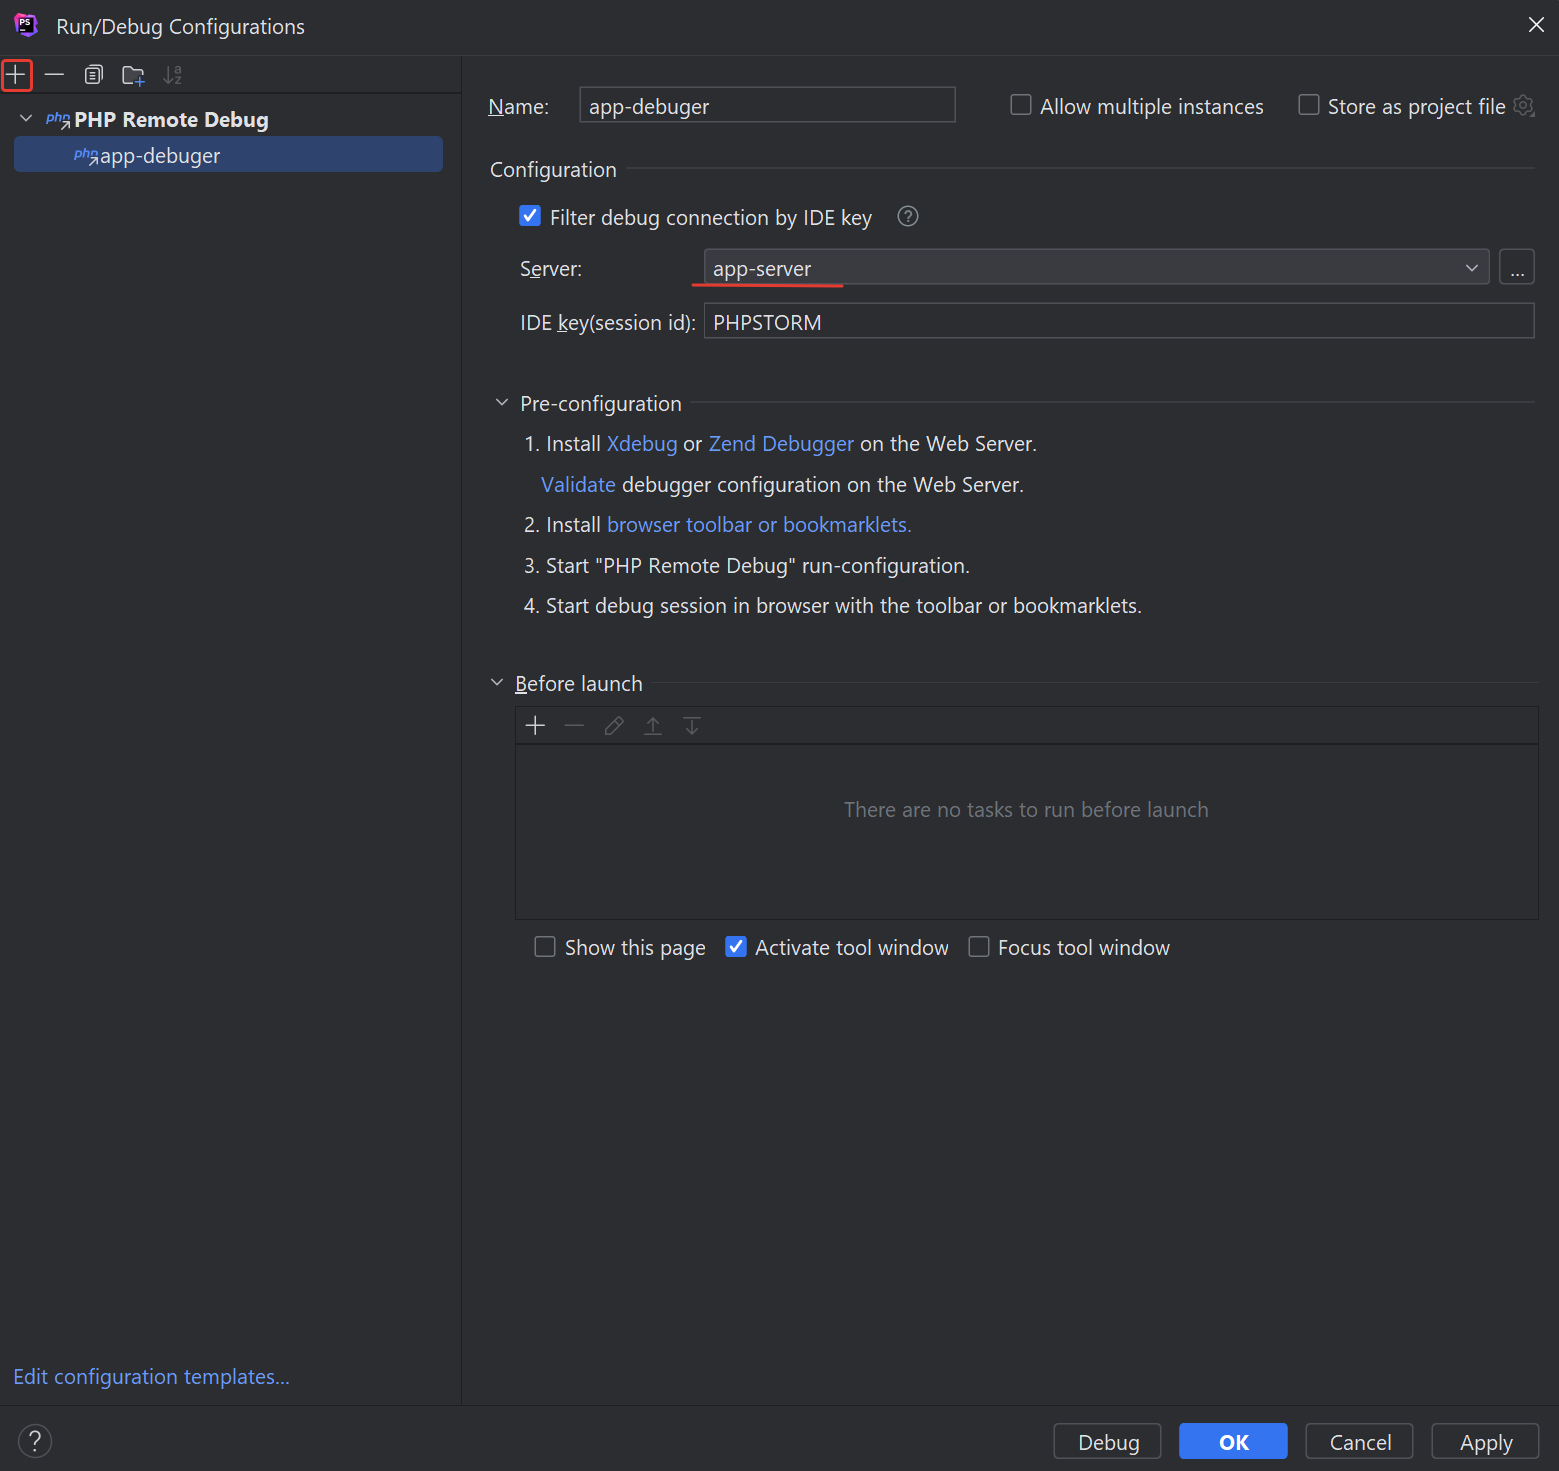Click the Debug button
The height and width of the screenshot is (1471, 1559).
[1108, 1442]
